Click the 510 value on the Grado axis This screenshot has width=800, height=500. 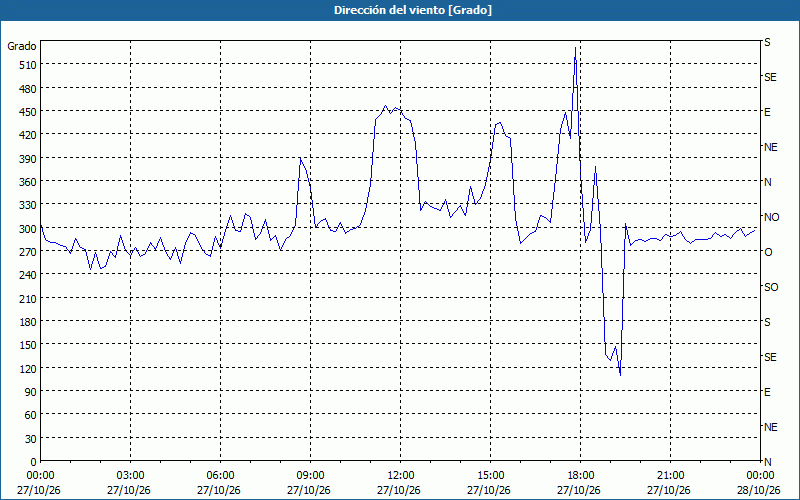point(28,65)
